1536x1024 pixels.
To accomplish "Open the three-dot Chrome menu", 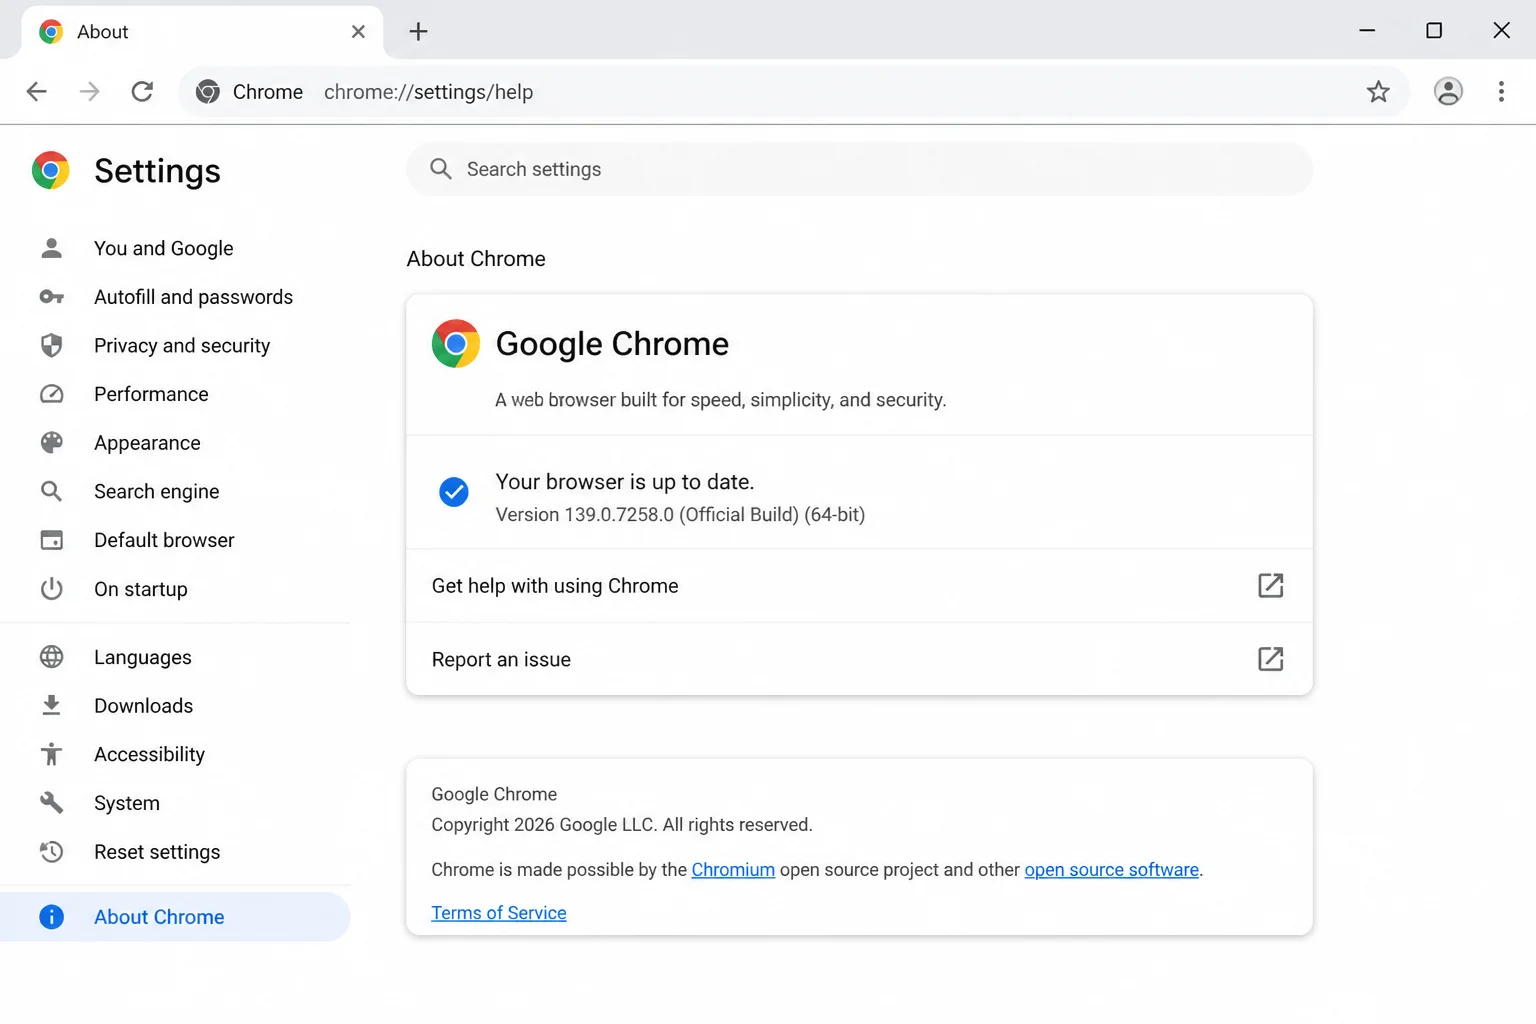I will (1501, 92).
